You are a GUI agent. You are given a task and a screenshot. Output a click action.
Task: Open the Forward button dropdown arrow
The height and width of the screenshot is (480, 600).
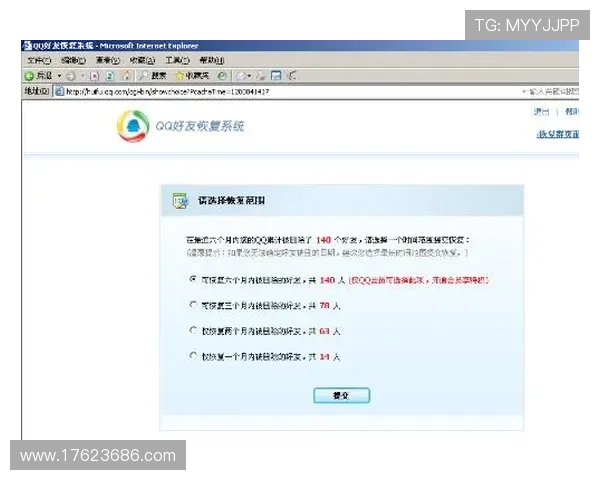(82, 76)
